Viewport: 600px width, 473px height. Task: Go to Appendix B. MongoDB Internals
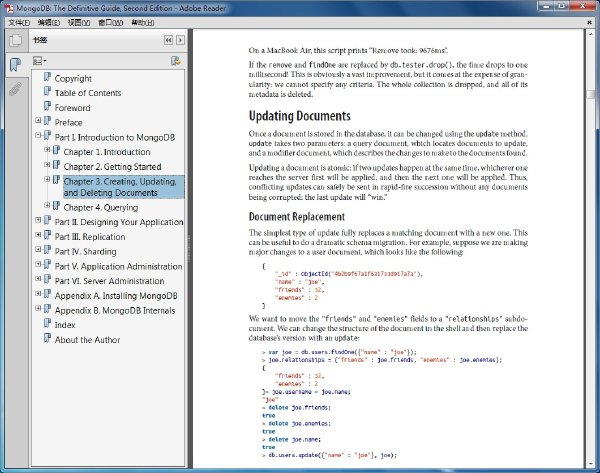pyautogui.click(x=115, y=310)
